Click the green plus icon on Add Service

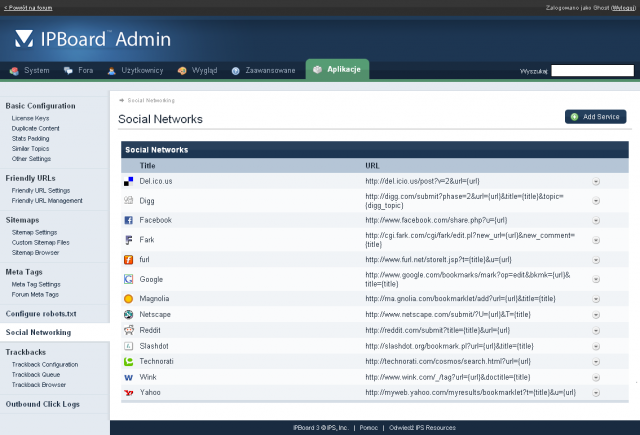574,117
